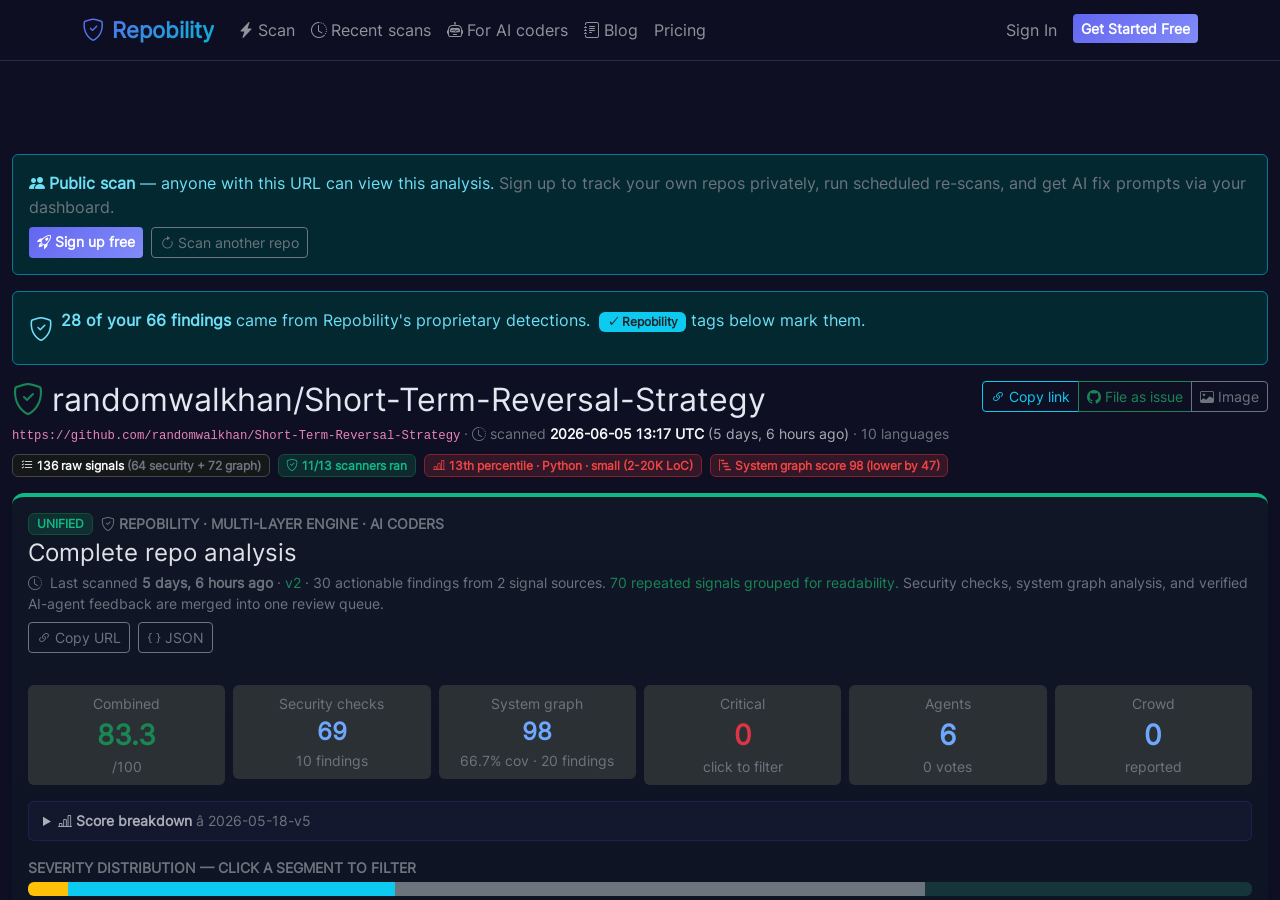1280x900 pixels.
Task: Click the scan date 2026-06-05 13:17 UTC
Action: (627, 434)
